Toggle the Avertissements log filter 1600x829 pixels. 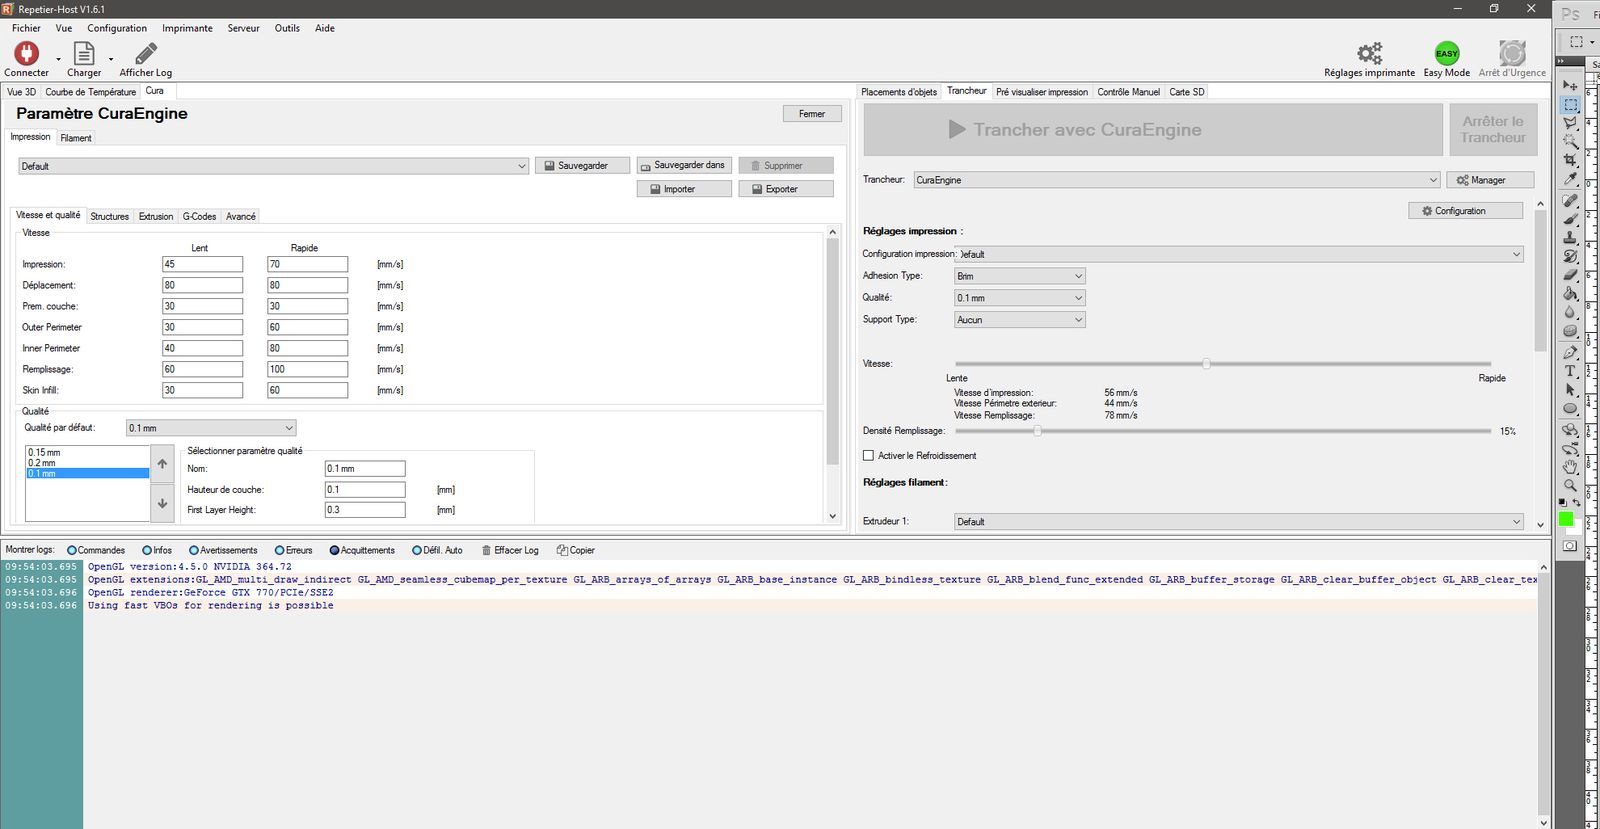tap(223, 550)
